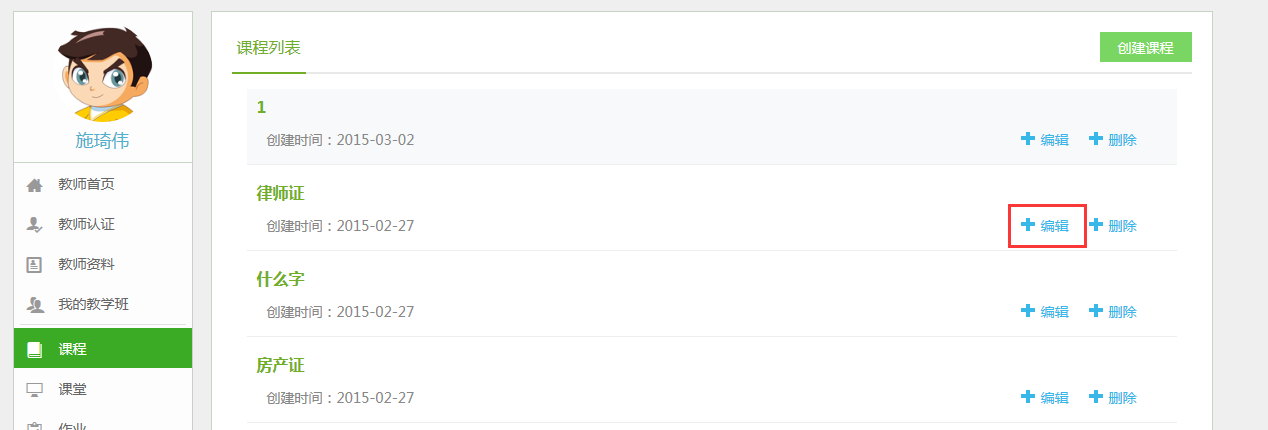1268x430 pixels.
Task: Click the plus icon before 编辑 for 律师证
Action: (x=1027, y=225)
